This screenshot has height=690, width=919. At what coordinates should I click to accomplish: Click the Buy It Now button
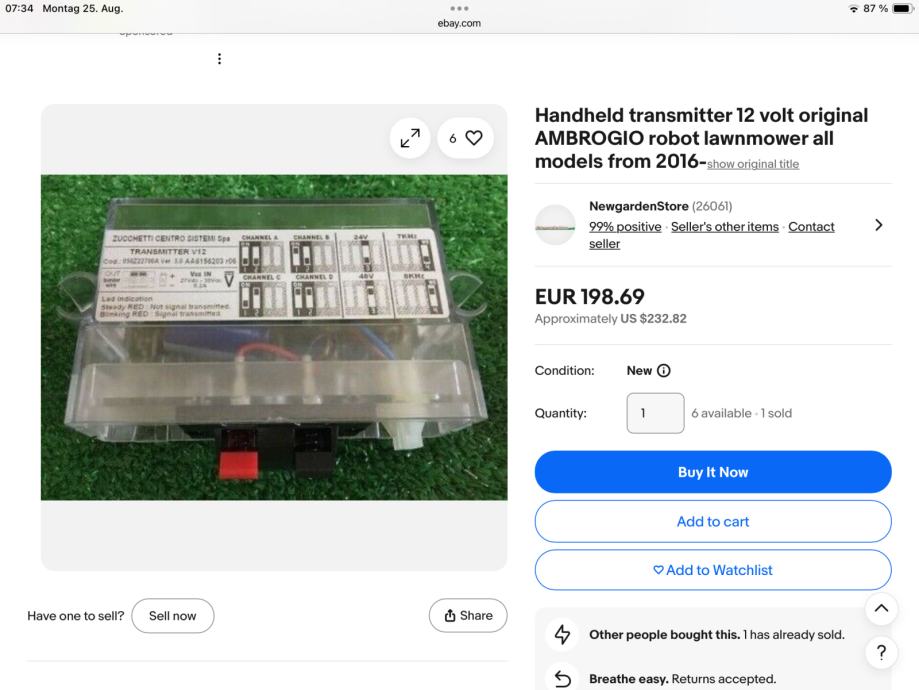pyautogui.click(x=713, y=472)
